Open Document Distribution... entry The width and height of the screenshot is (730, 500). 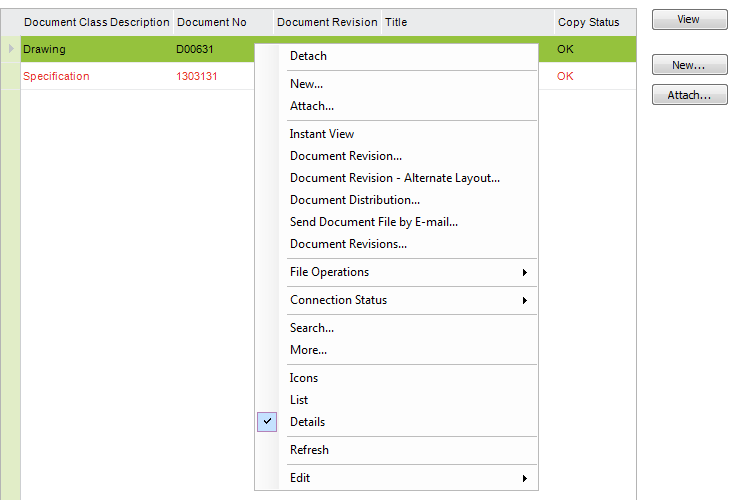coord(354,200)
